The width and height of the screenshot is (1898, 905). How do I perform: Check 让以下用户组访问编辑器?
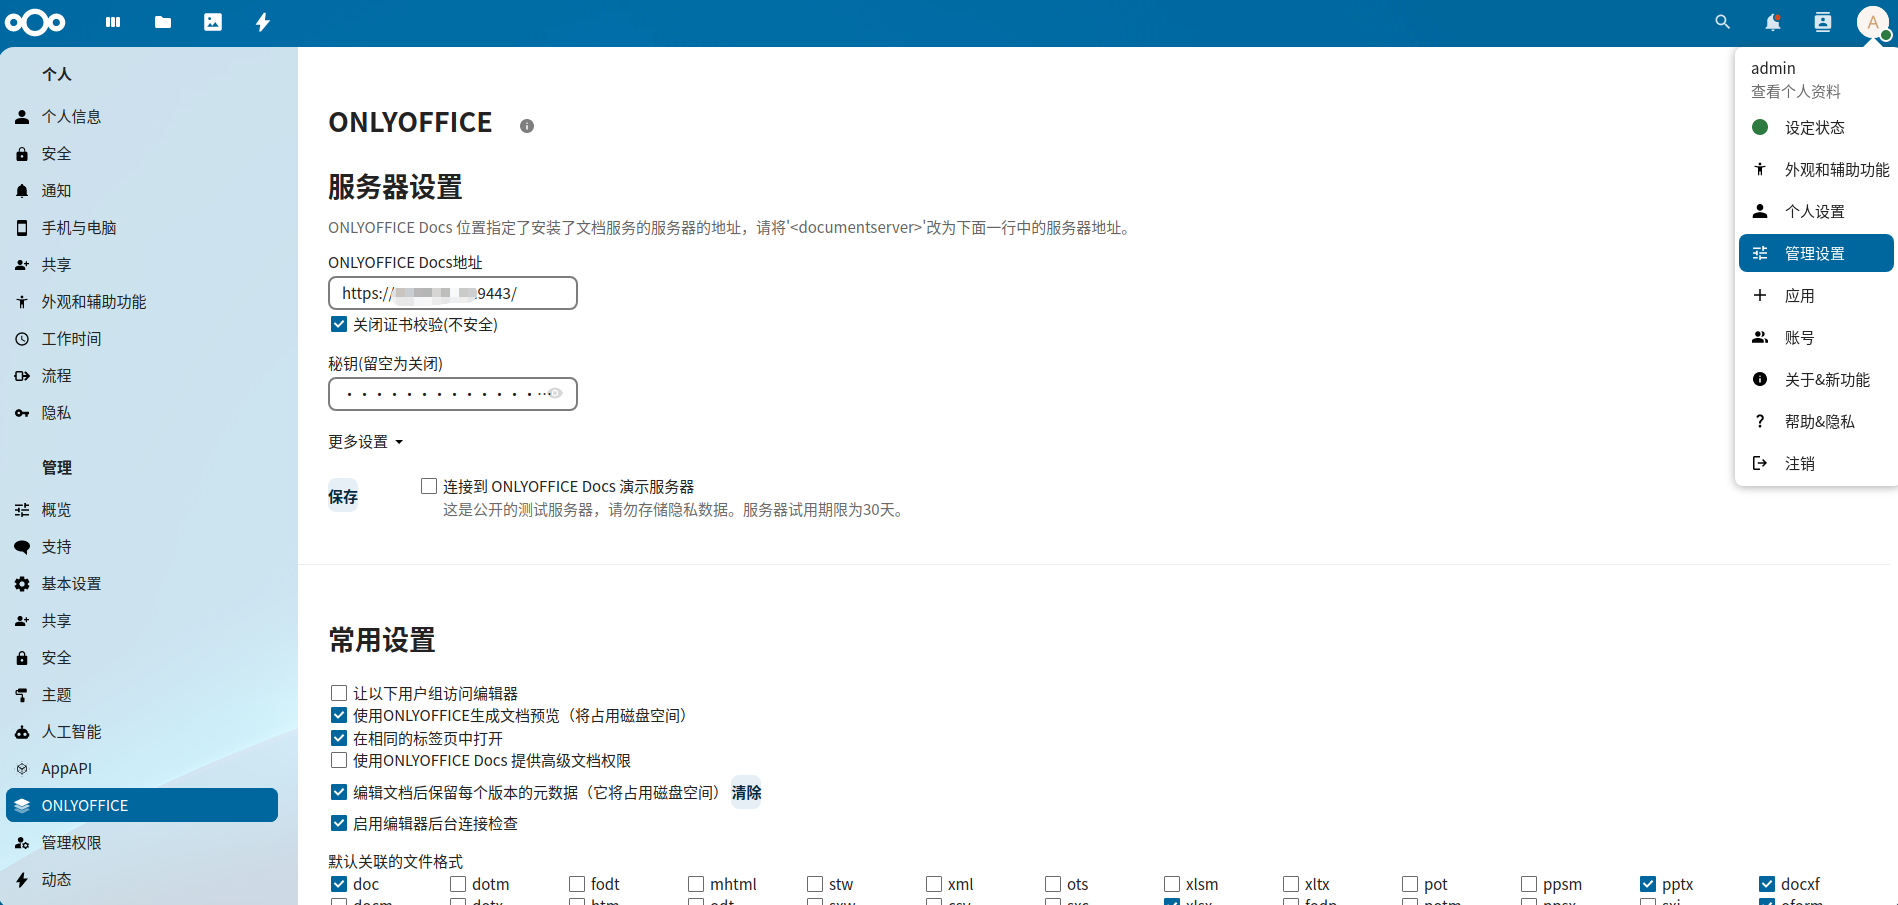point(339,693)
